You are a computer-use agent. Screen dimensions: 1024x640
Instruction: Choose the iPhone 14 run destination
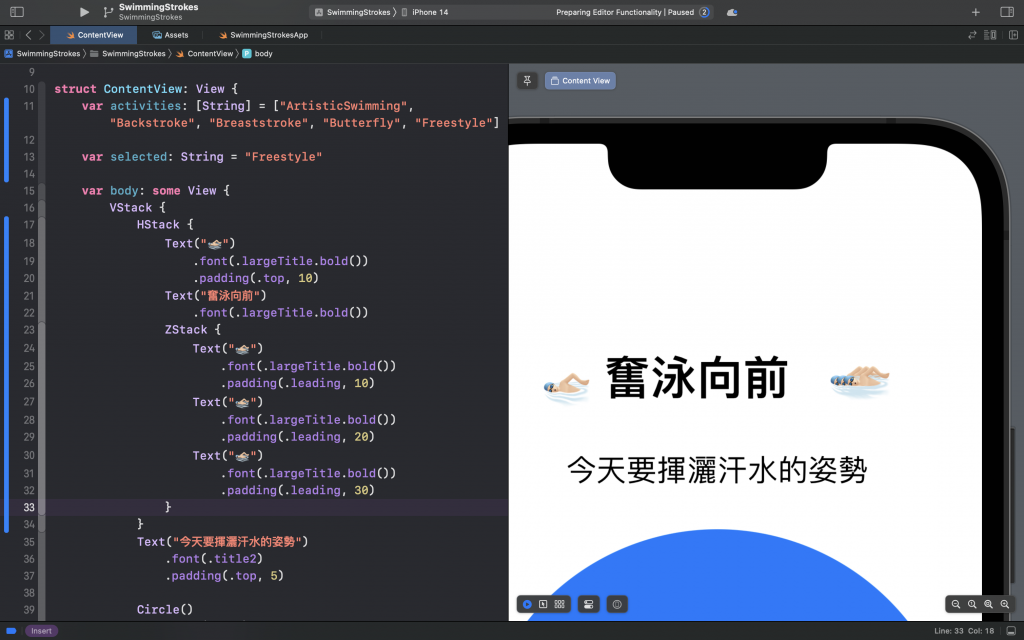[424, 12]
